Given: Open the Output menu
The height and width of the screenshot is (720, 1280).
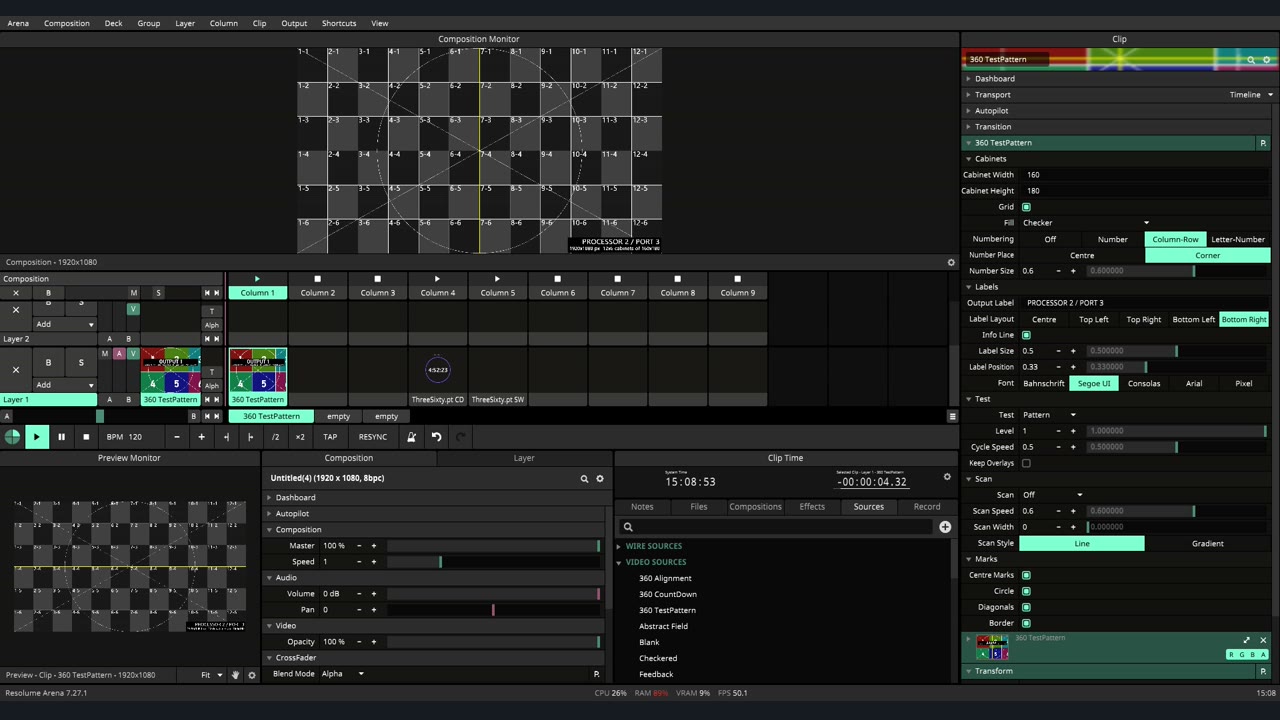Looking at the screenshot, I should tap(294, 23).
